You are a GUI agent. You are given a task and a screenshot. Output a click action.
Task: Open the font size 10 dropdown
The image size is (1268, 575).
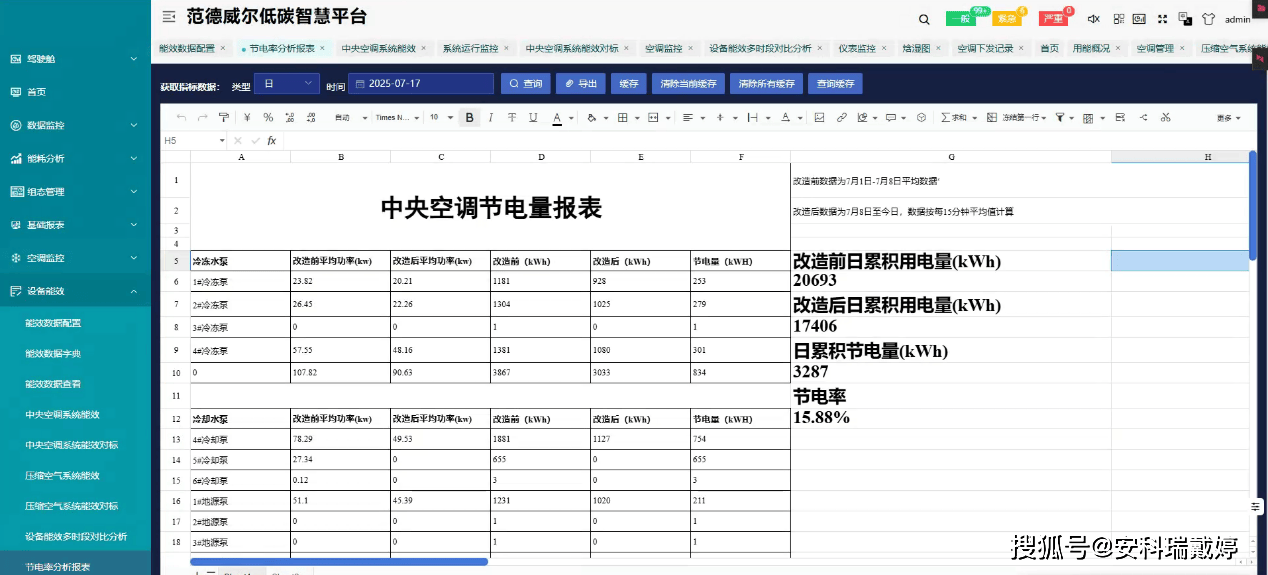coord(441,118)
